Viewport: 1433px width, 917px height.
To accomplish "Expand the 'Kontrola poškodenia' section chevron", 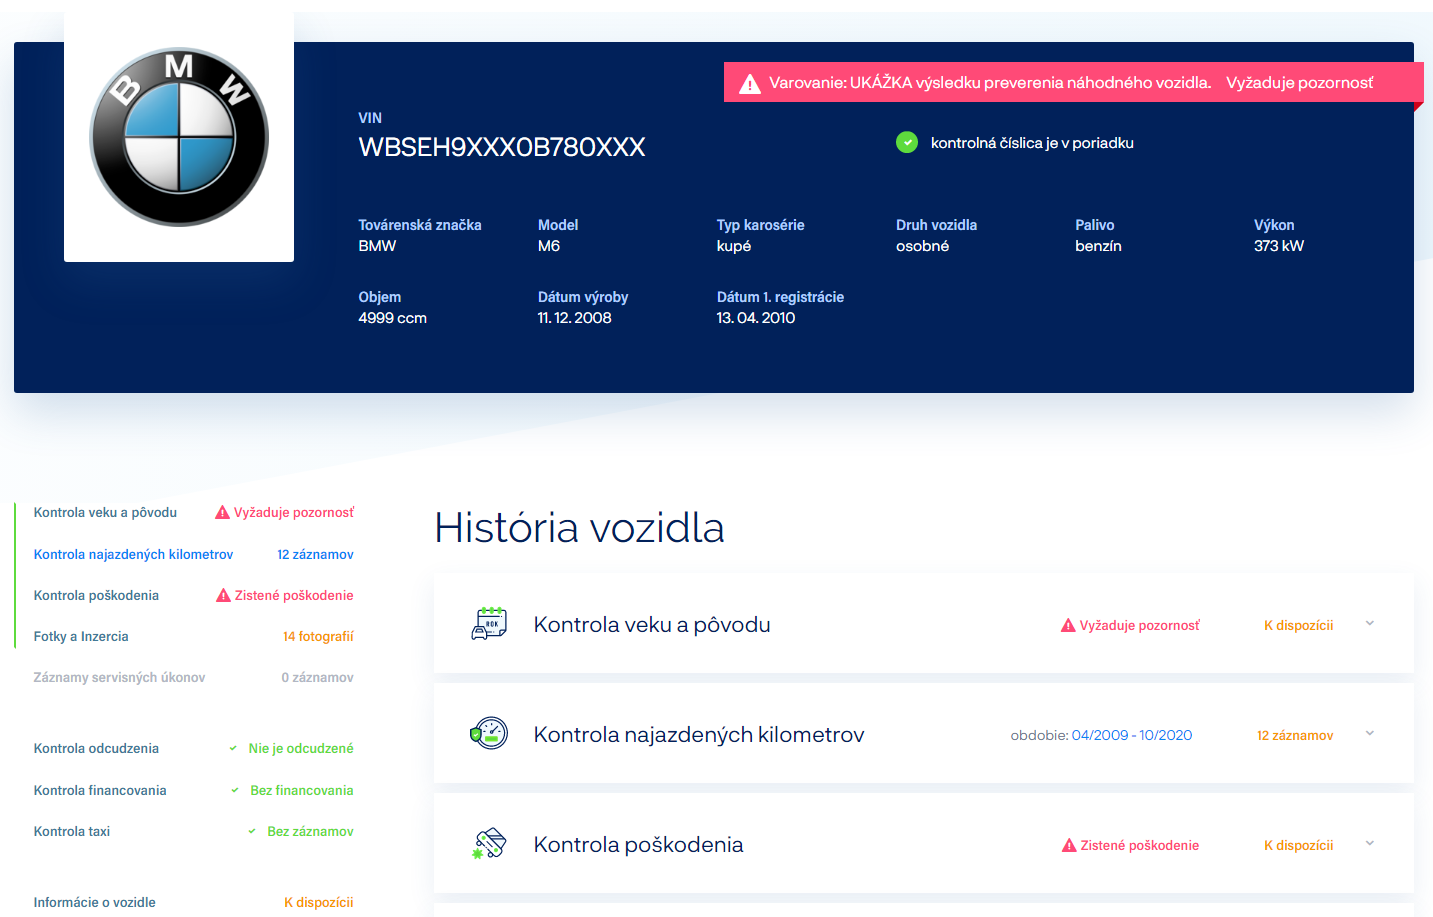I will click(1369, 844).
